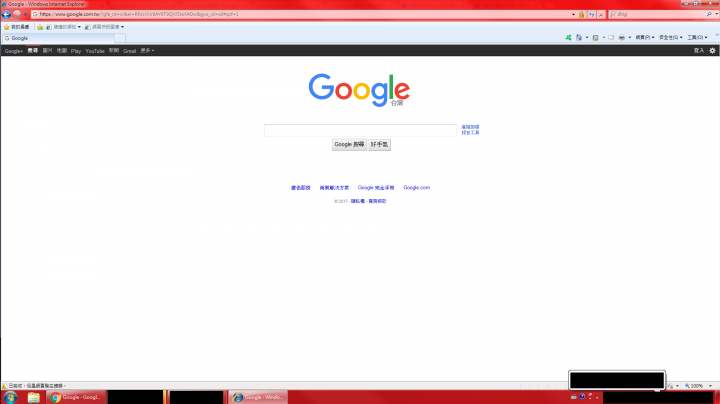Screen dimensions: 720x404
Task: Click the Bing search box
Action: pyautogui.click(x=660, y=14)
